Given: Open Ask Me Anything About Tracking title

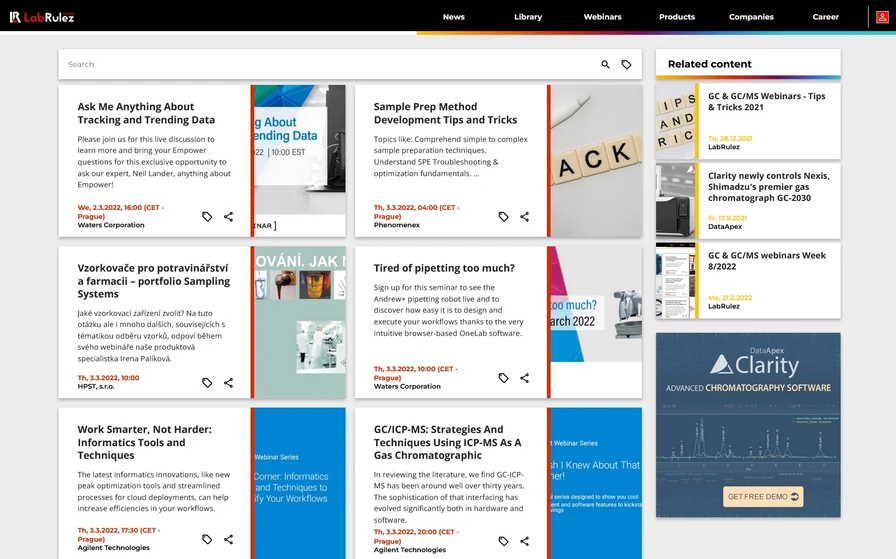Looking at the screenshot, I should (x=146, y=113).
